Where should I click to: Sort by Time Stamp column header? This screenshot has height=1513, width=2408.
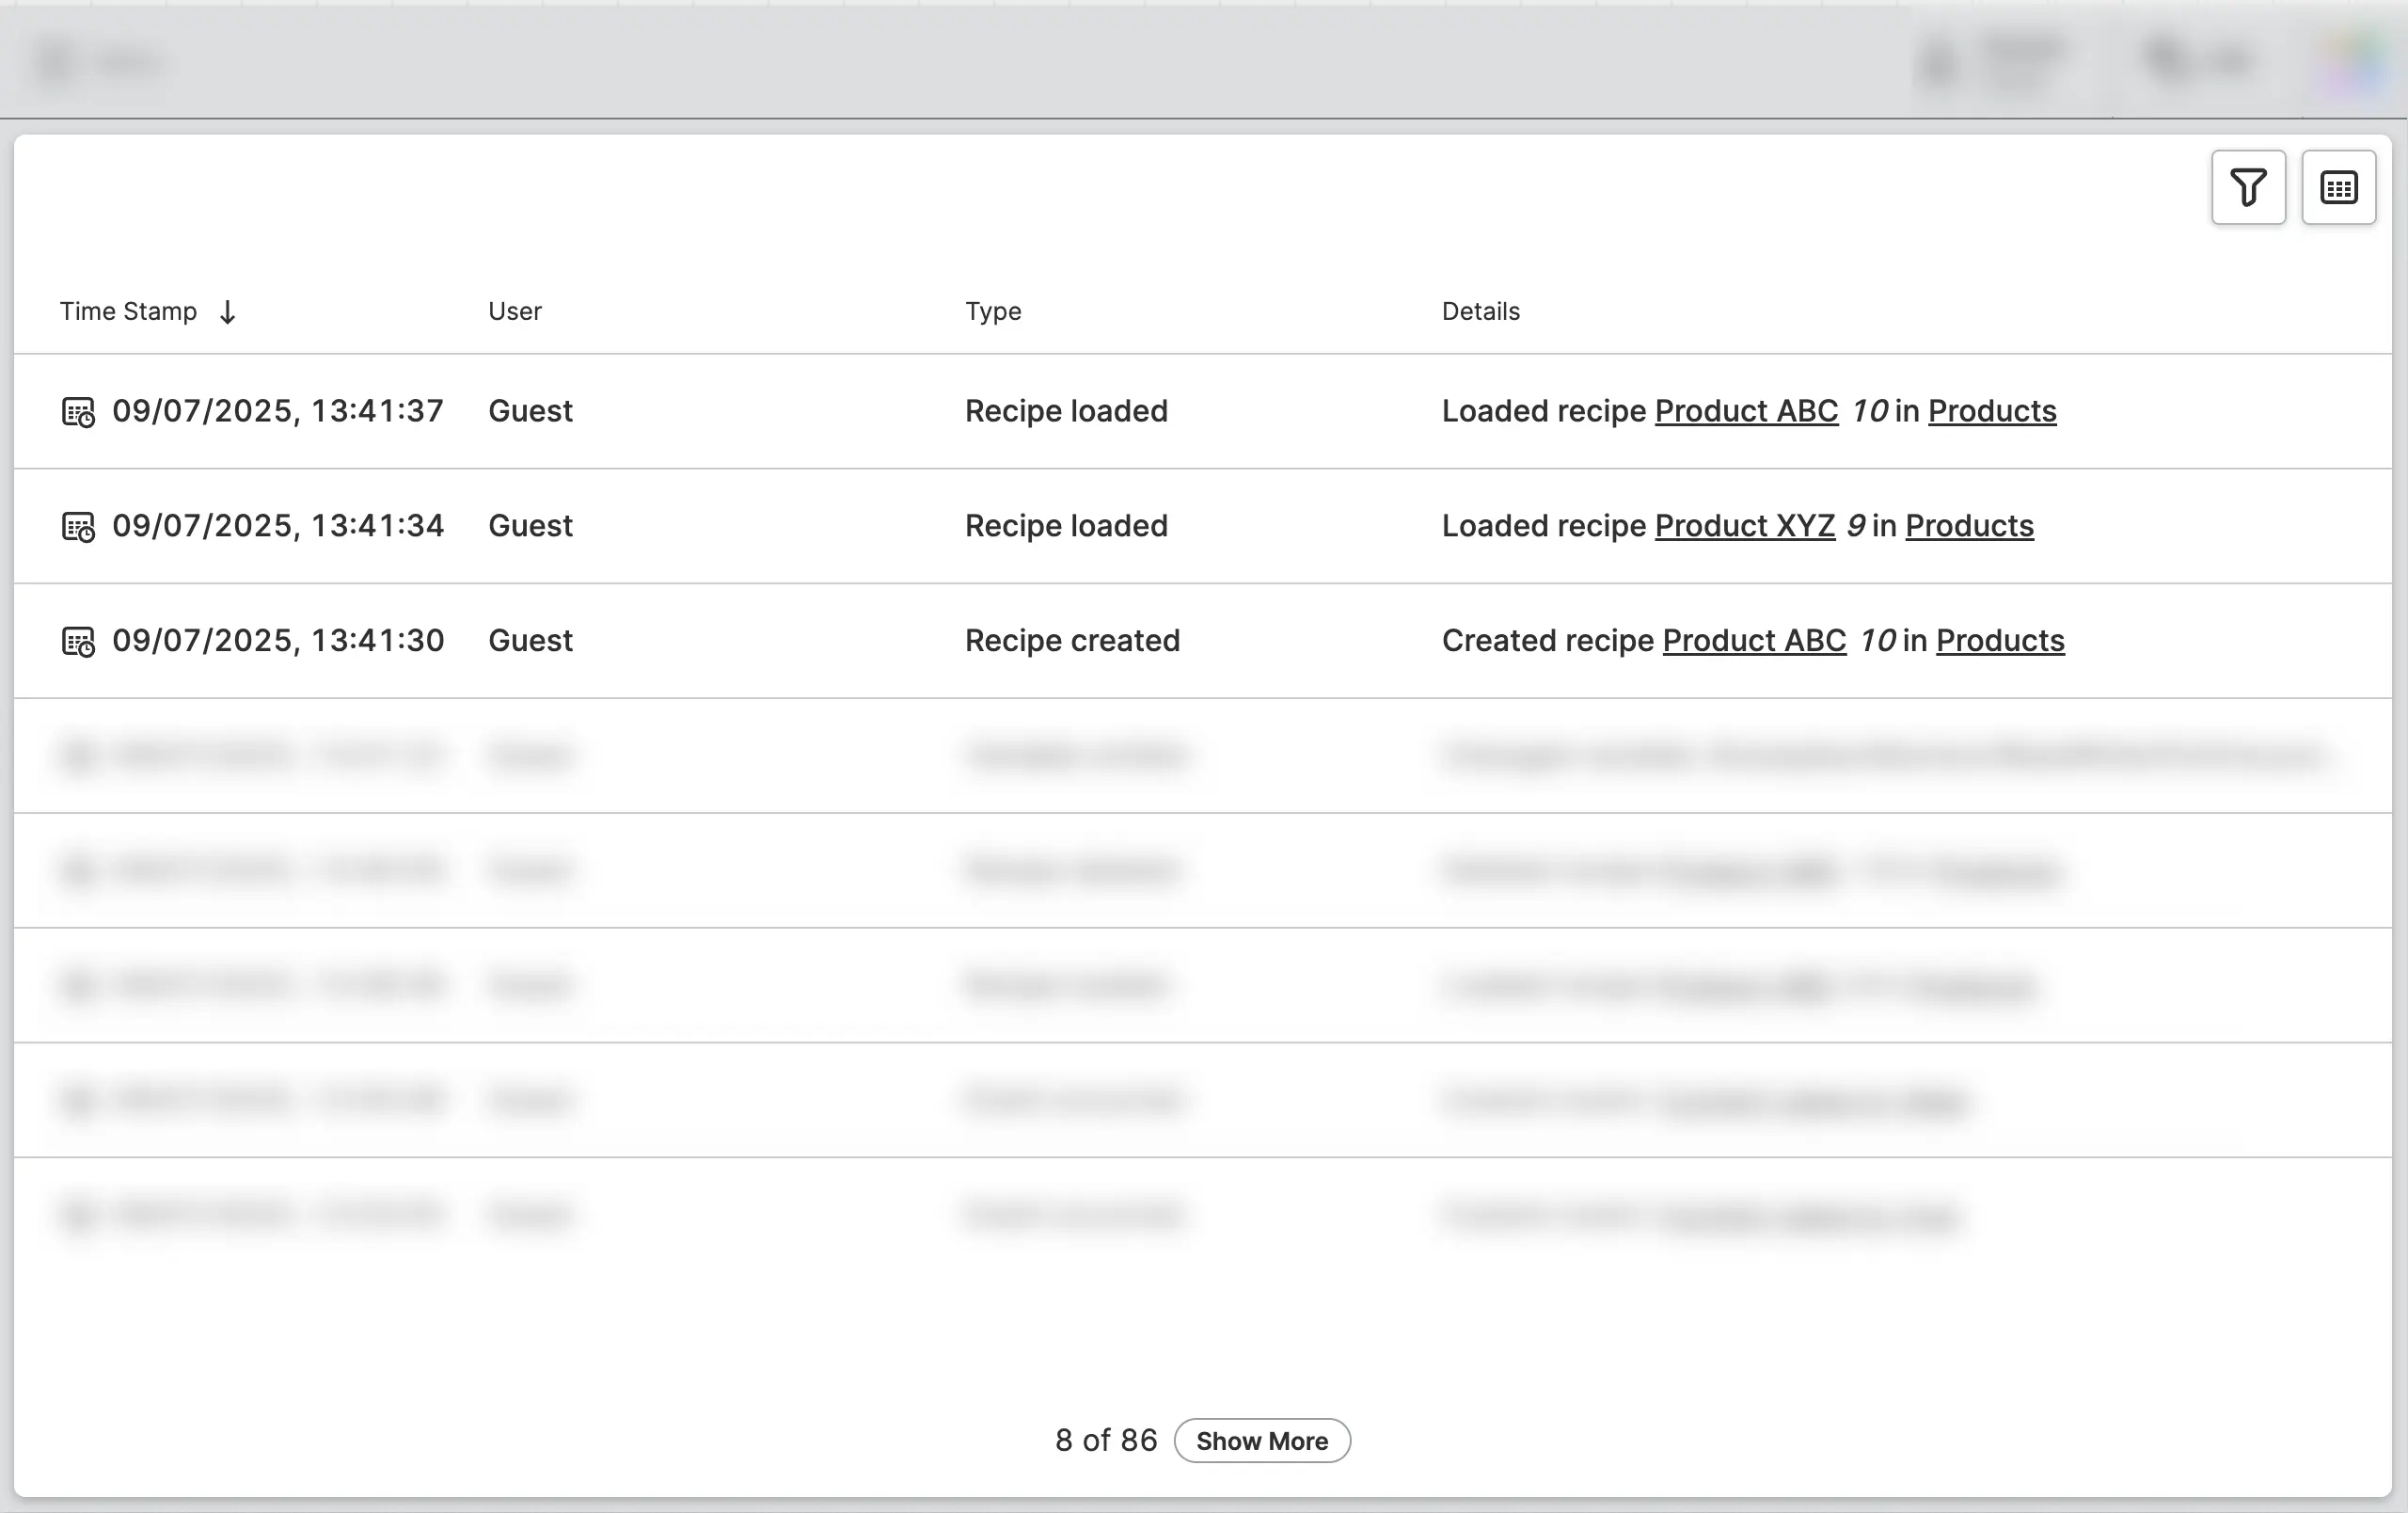coord(128,311)
